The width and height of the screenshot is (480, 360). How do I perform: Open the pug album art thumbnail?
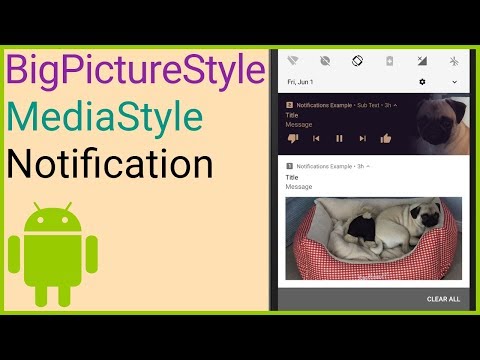[x=442, y=125]
